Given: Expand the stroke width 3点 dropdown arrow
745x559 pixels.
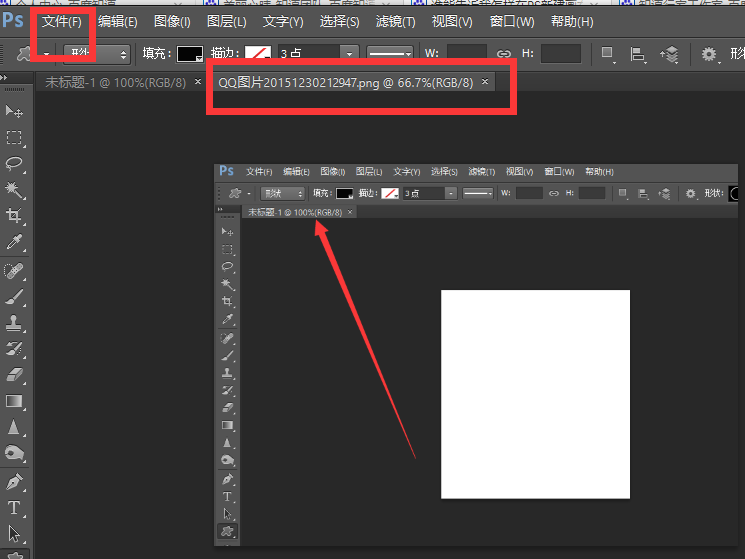Looking at the screenshot, I should pyautogui.click(x=349, y=54).
